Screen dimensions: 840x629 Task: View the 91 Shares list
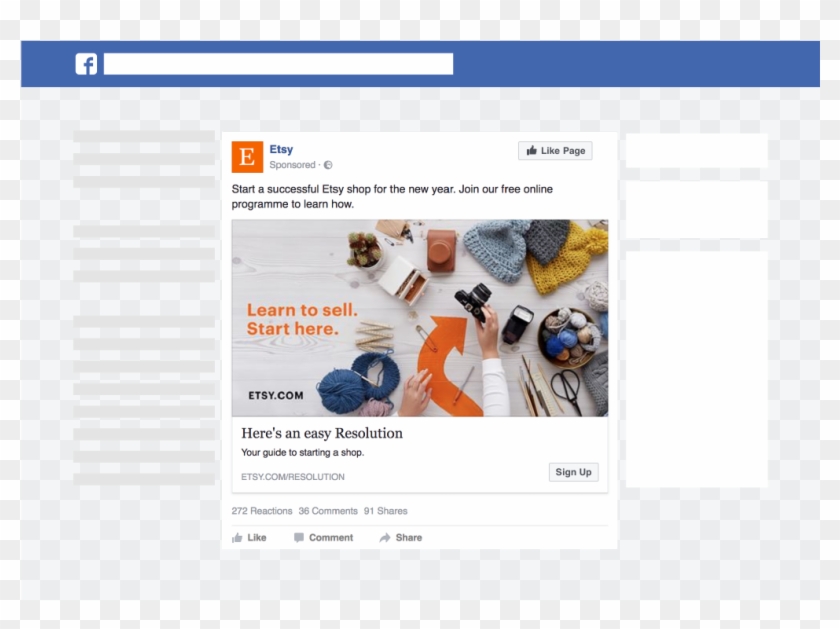(386, 511)
